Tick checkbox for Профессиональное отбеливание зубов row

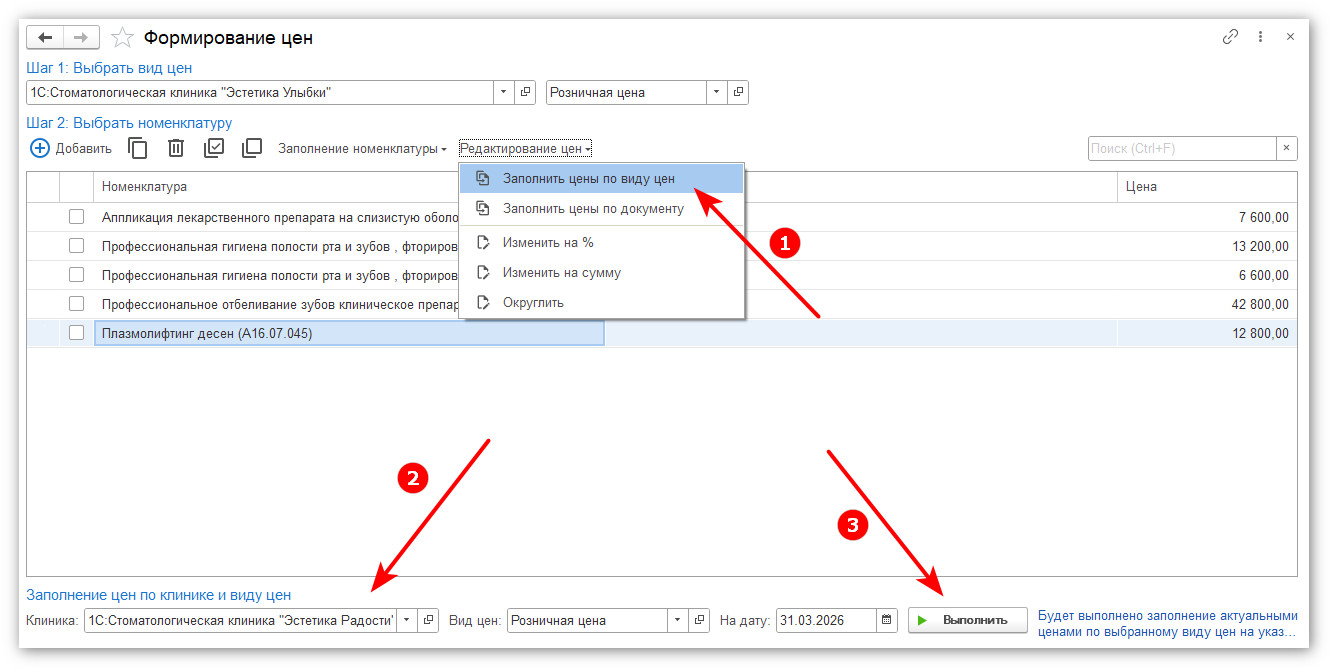tap(77, 304)
